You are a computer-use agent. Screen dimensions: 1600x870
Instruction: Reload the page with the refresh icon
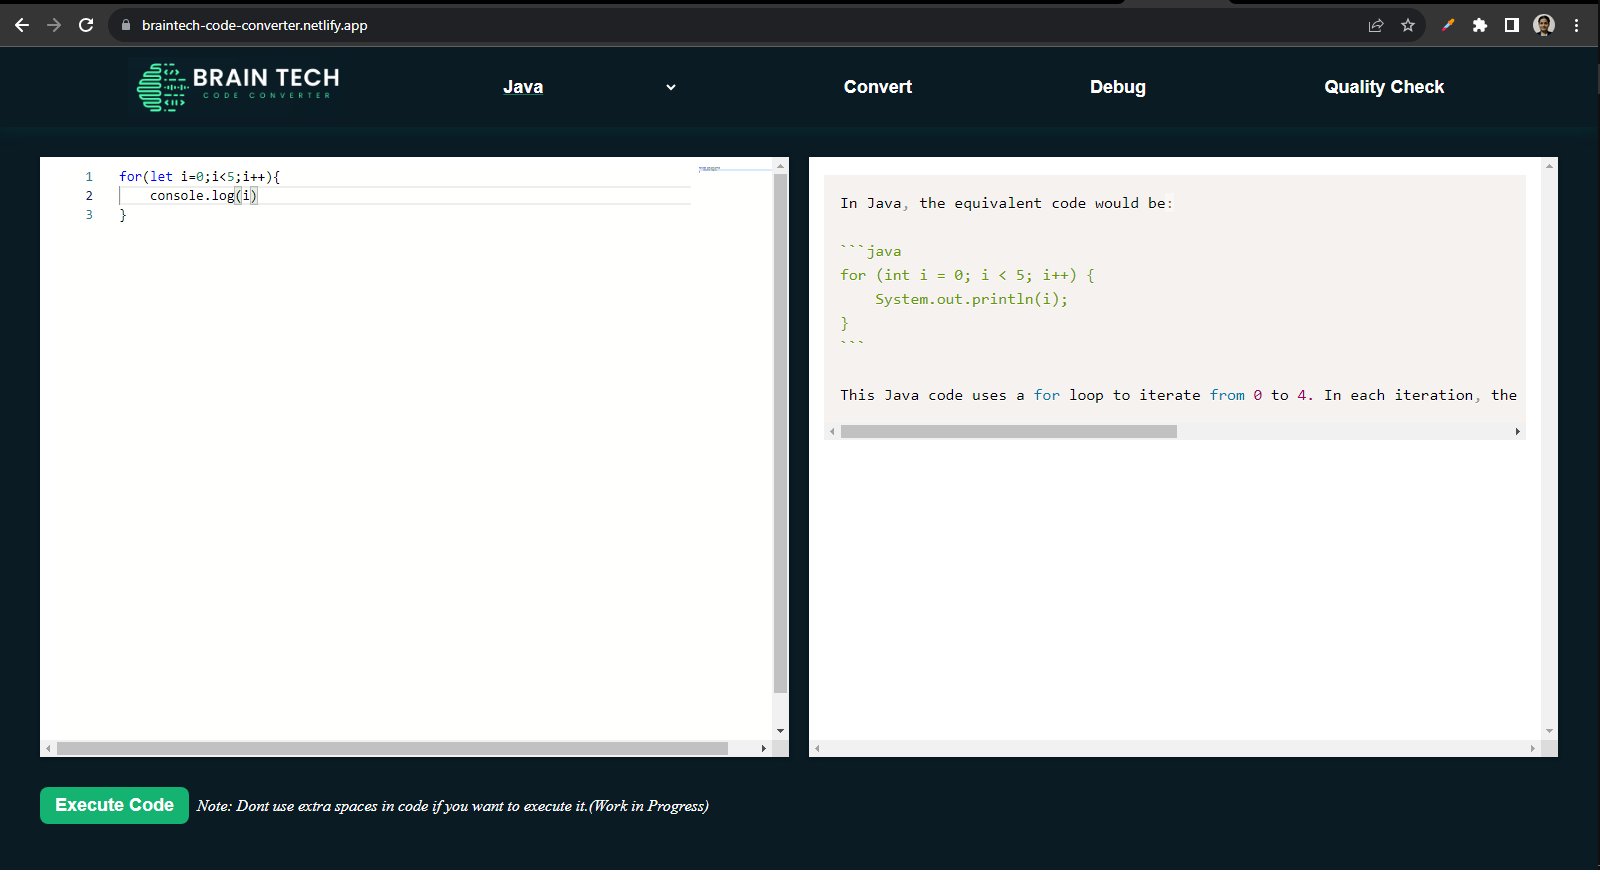tap(86, 25)
